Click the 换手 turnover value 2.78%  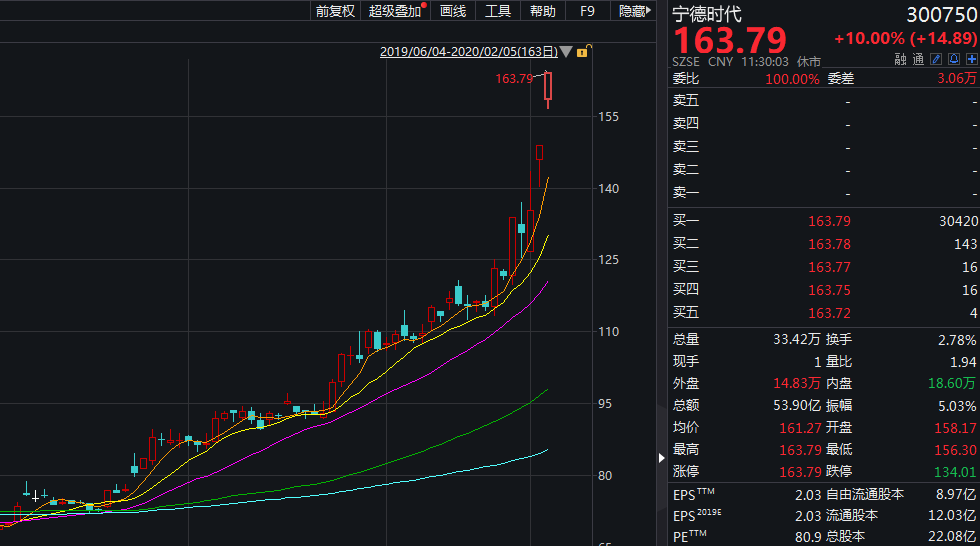[x=957, y=340]
